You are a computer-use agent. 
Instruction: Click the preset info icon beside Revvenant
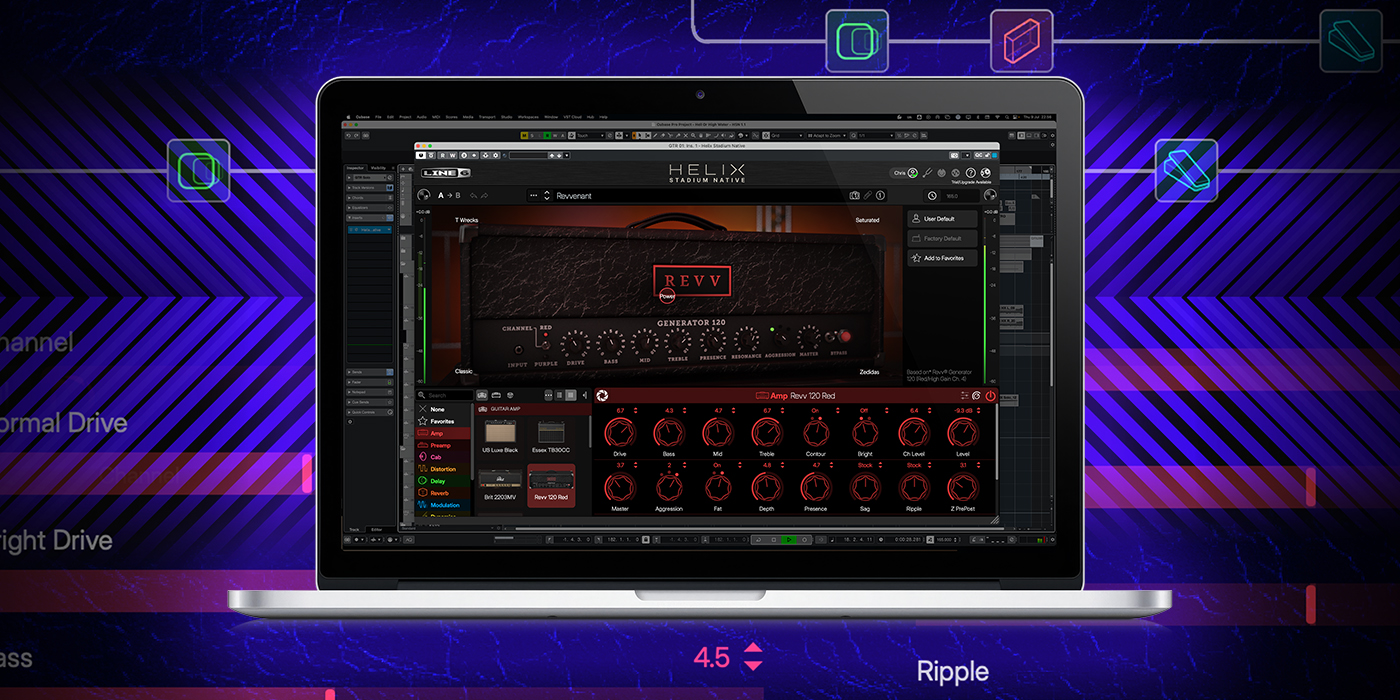(880, 195)
